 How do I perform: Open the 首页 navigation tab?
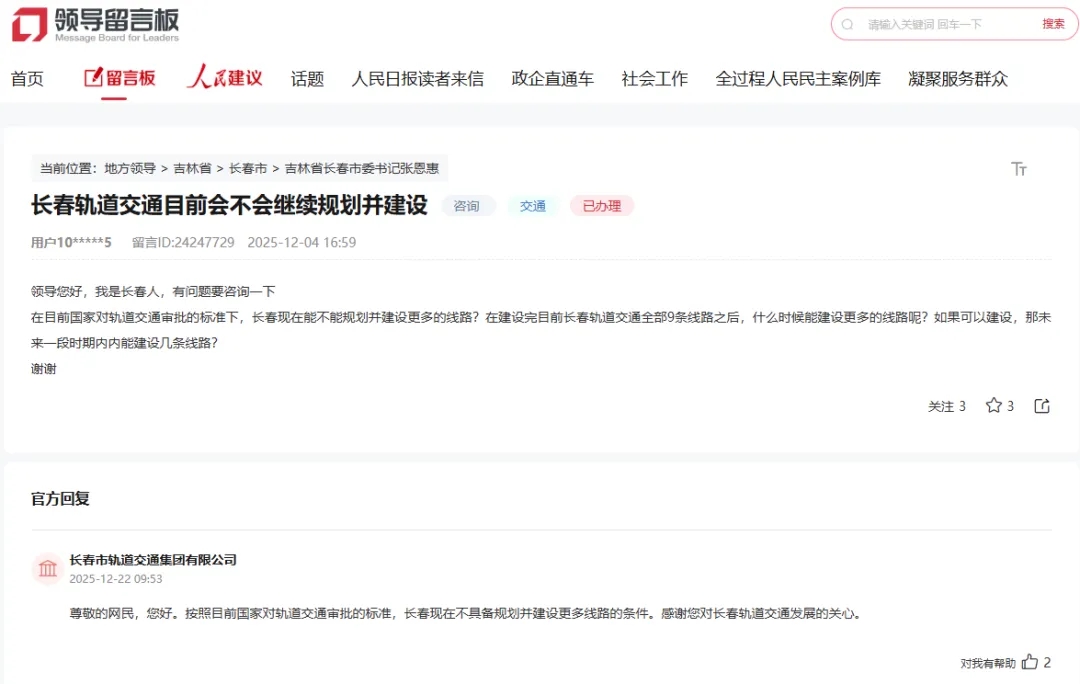(x=27, y=79)
